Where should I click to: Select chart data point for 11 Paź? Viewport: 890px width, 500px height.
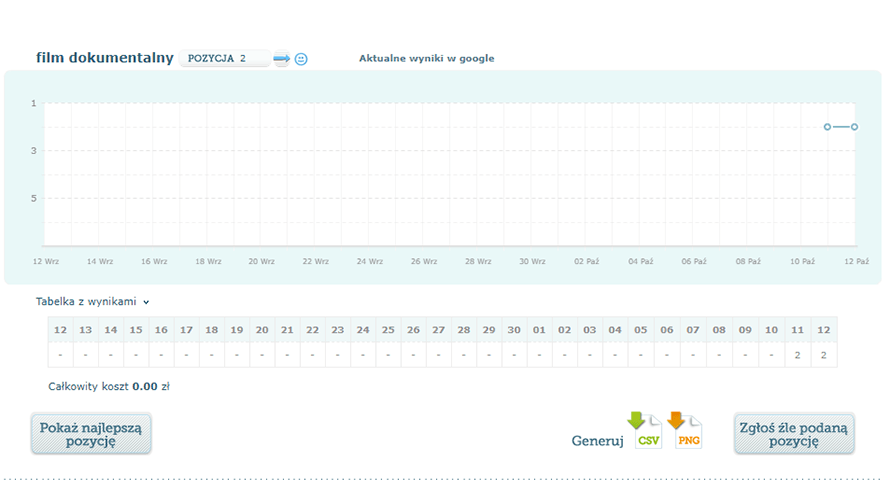pos(828,127)
